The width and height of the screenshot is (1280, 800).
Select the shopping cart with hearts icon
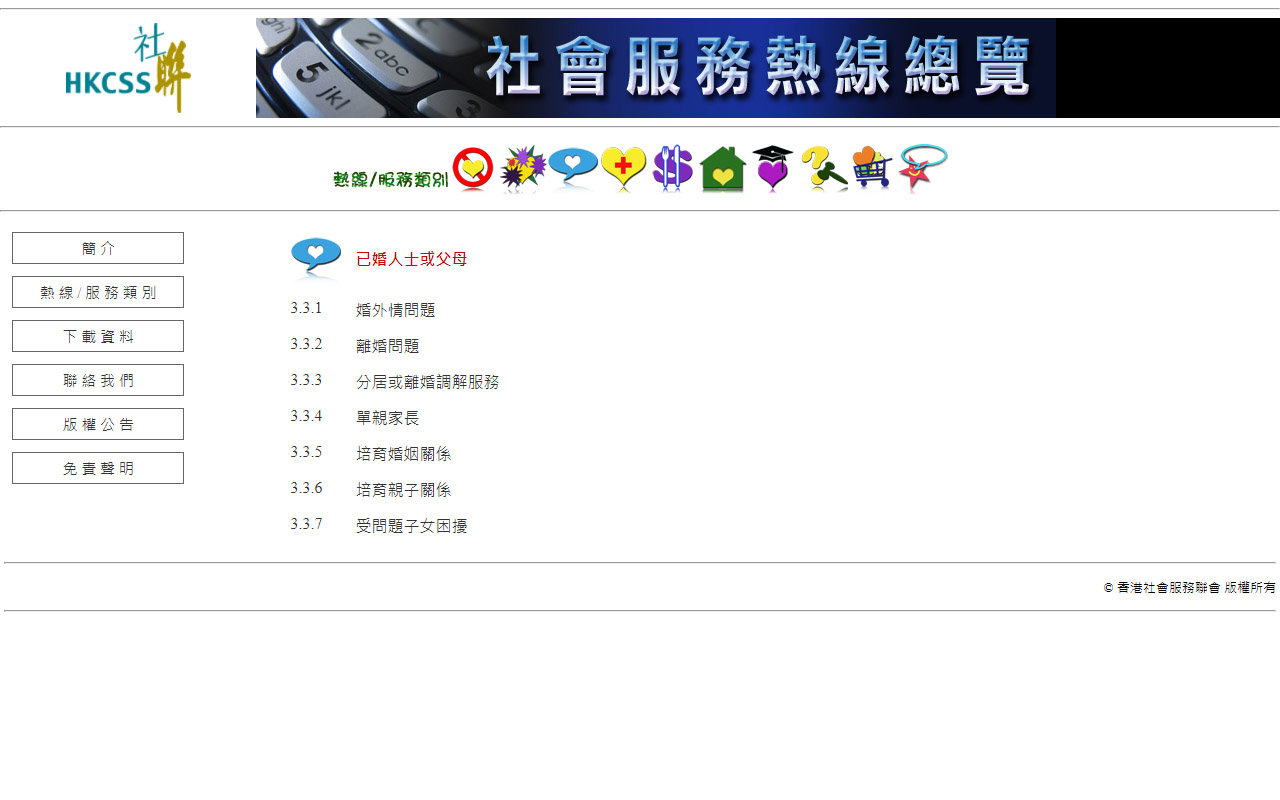(872, 168)
